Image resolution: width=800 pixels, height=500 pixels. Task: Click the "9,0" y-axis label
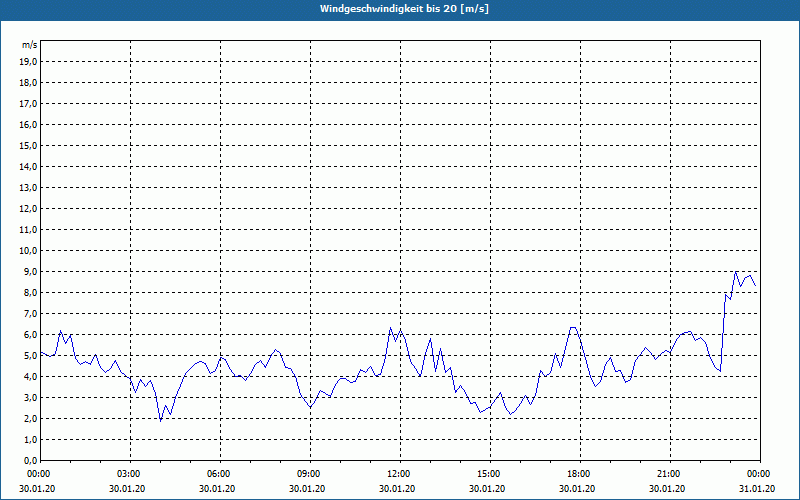pyautogui.click(x=30, y=271)
